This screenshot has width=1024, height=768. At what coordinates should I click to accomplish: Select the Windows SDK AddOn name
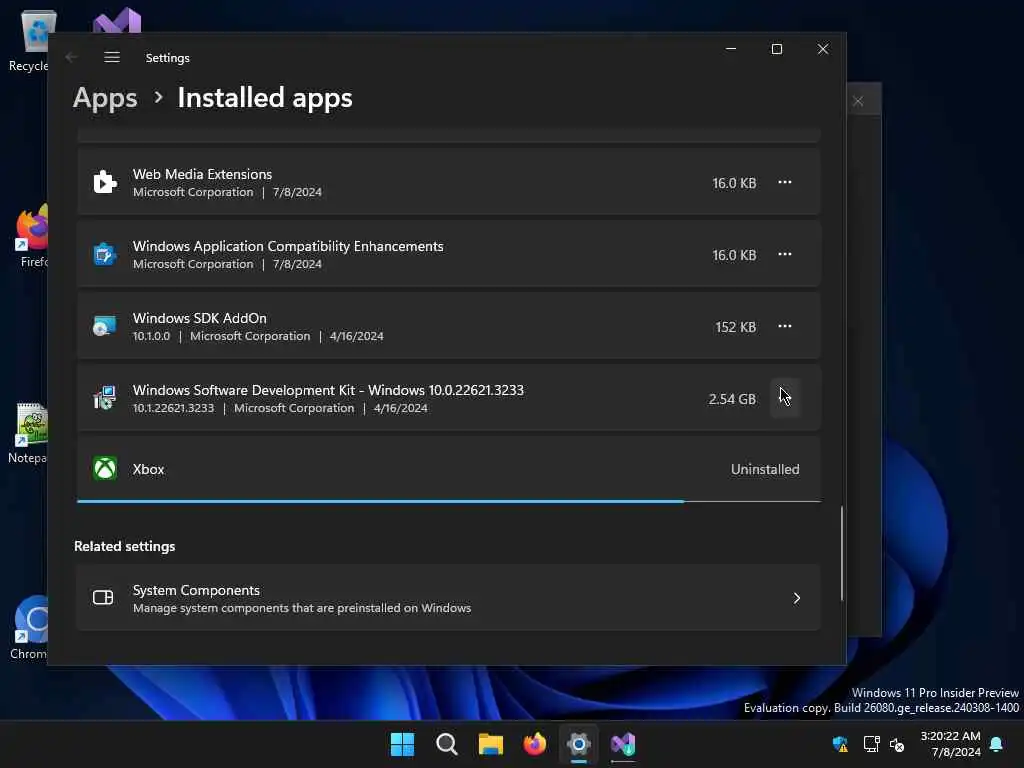(x=200, y=318)
